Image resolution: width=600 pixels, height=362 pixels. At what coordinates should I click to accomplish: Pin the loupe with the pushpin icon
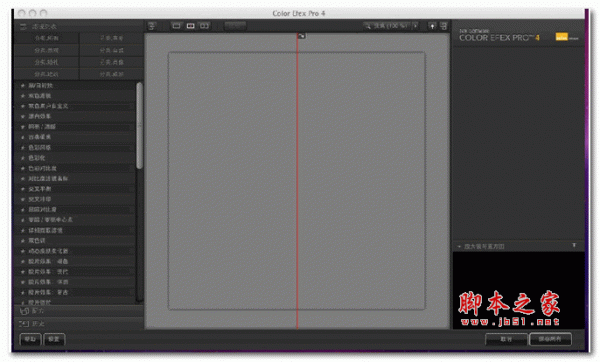pos(574,246)
